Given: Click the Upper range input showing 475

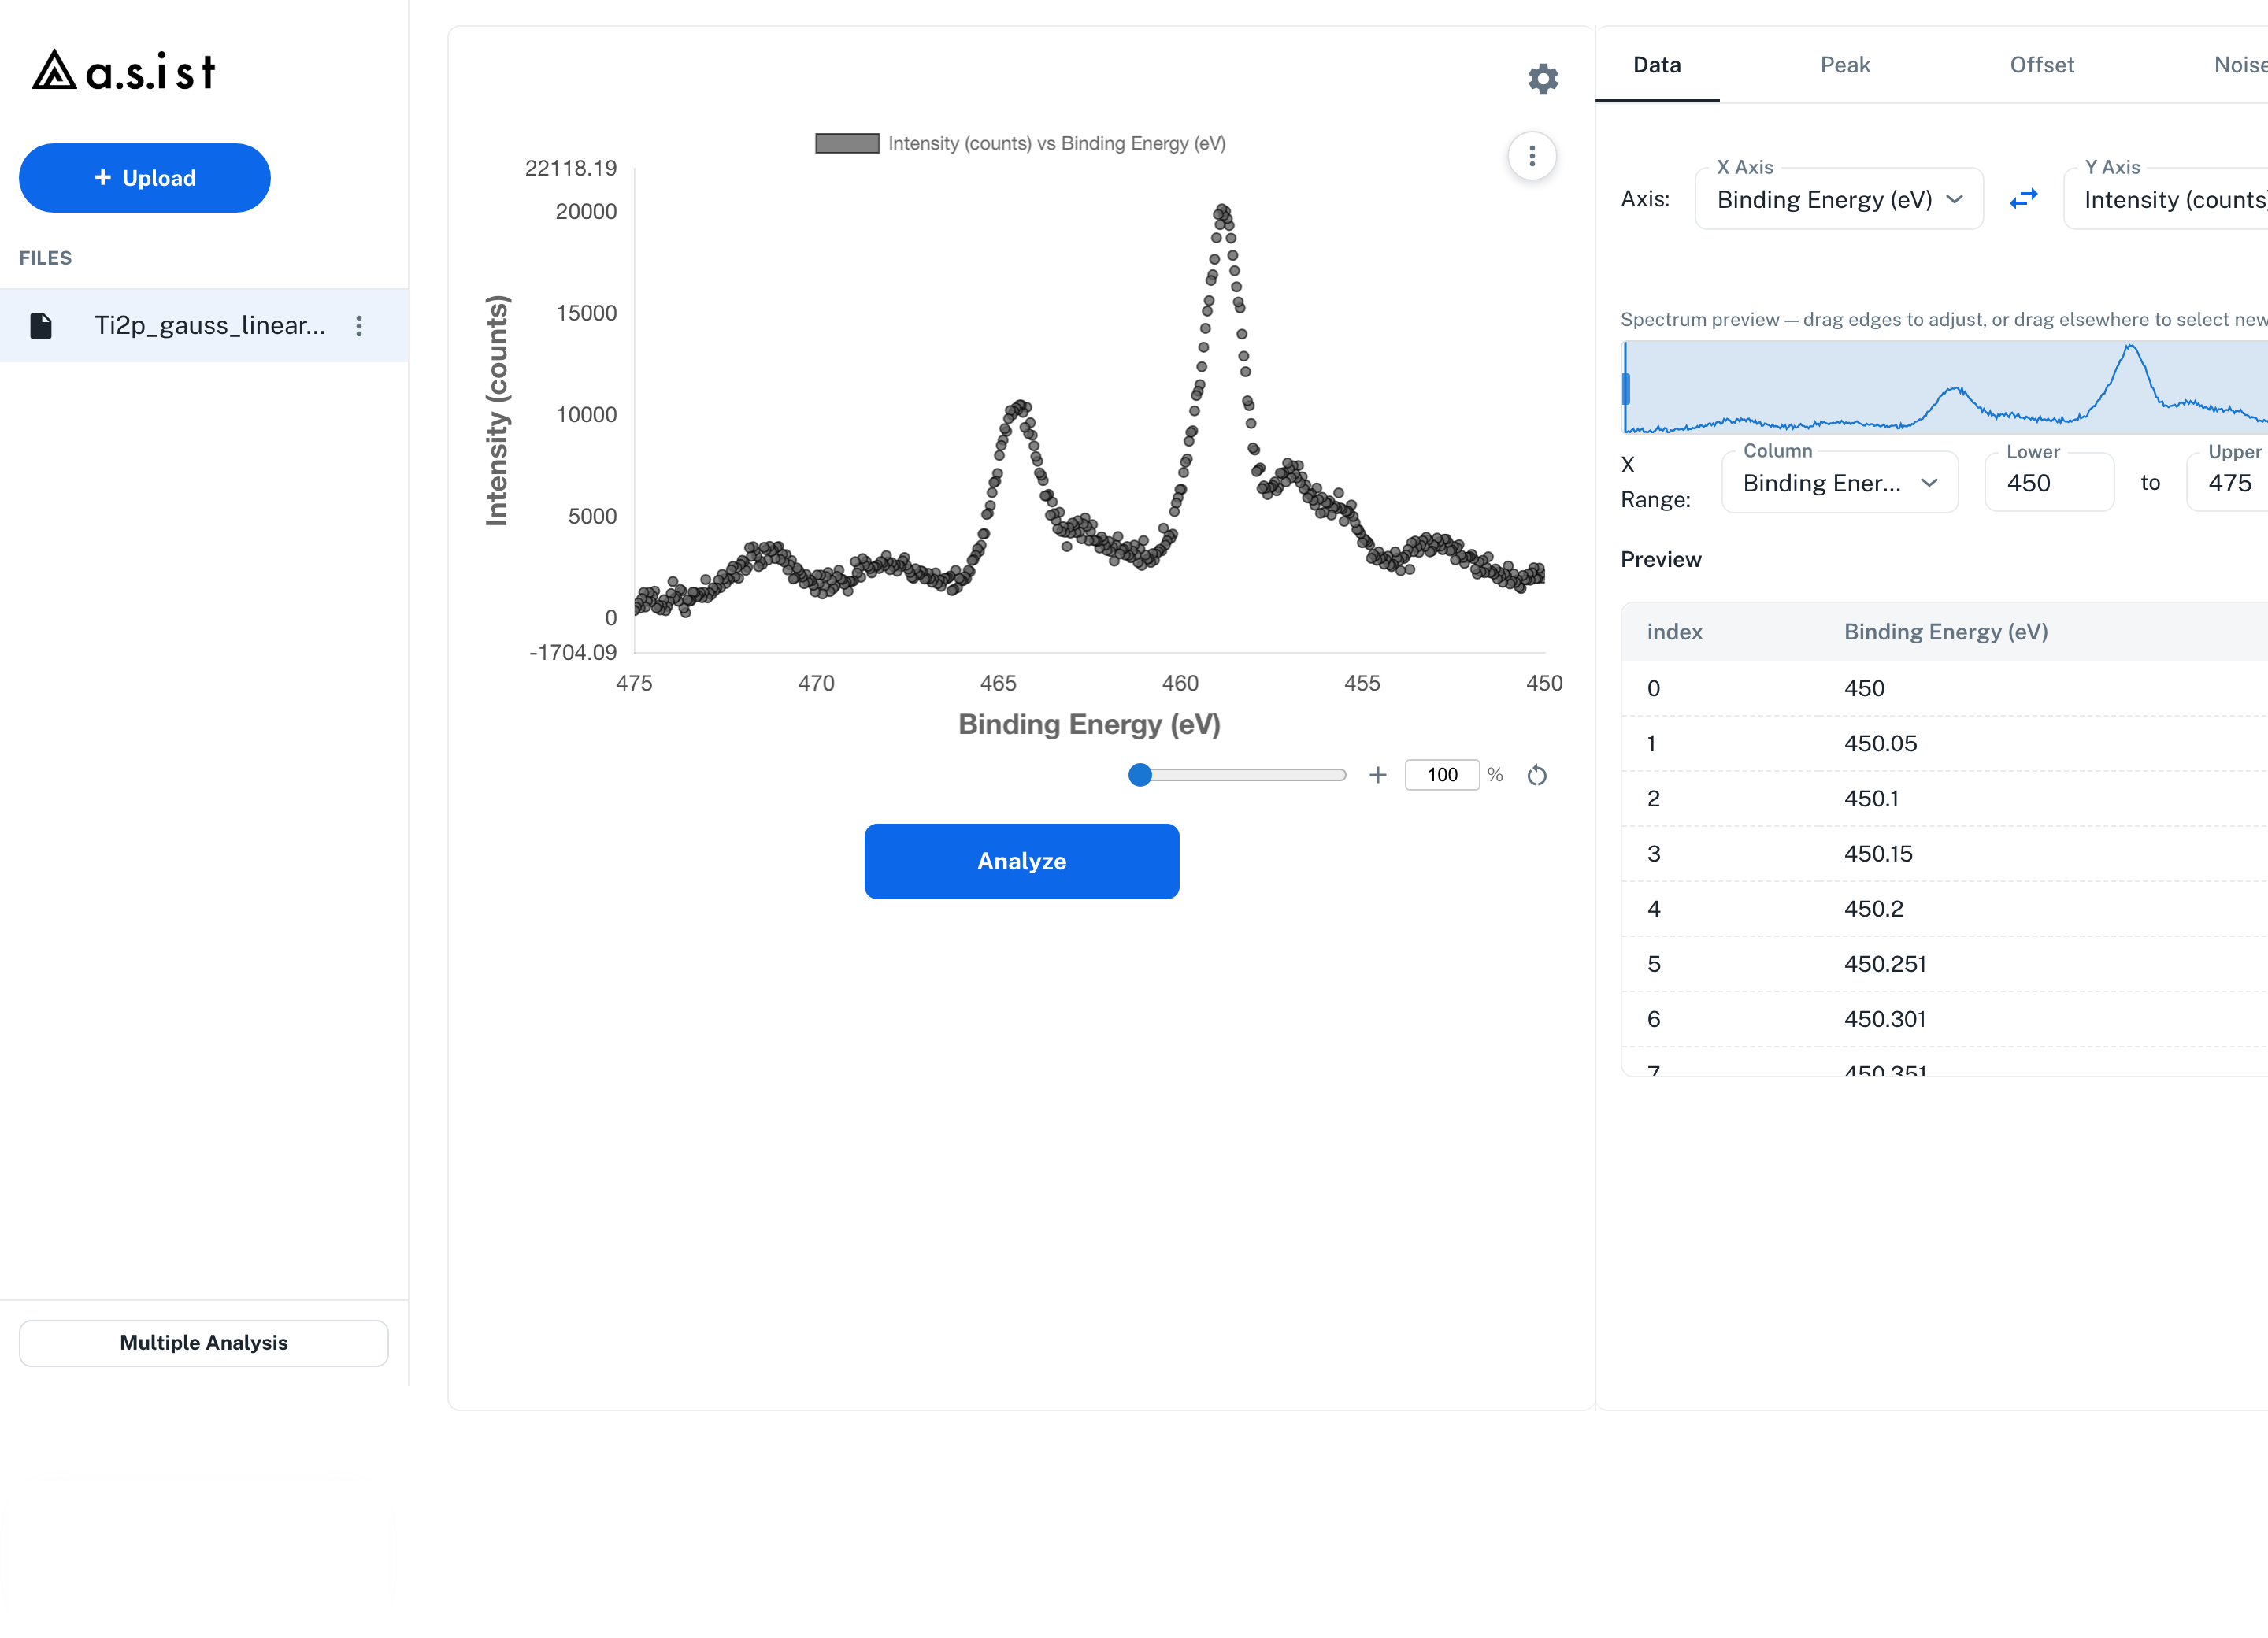Looking at the screenshot, I should tap(2228, 483).
